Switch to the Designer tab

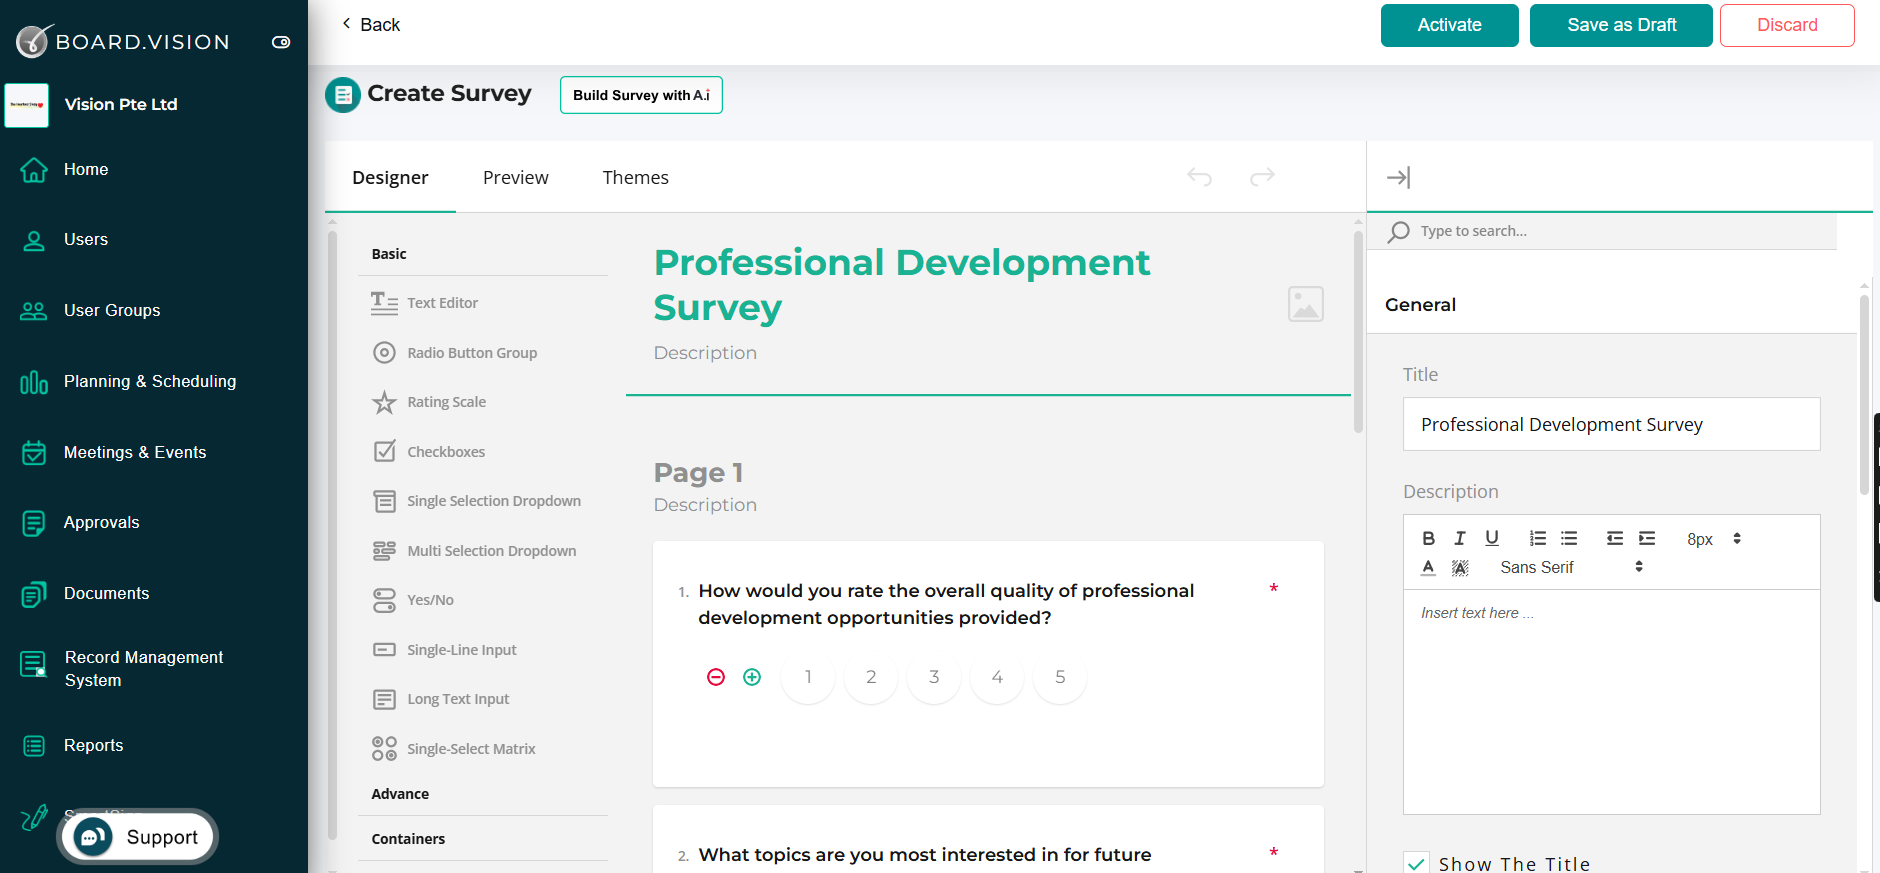pyautogui.click(x=390, y=177)
